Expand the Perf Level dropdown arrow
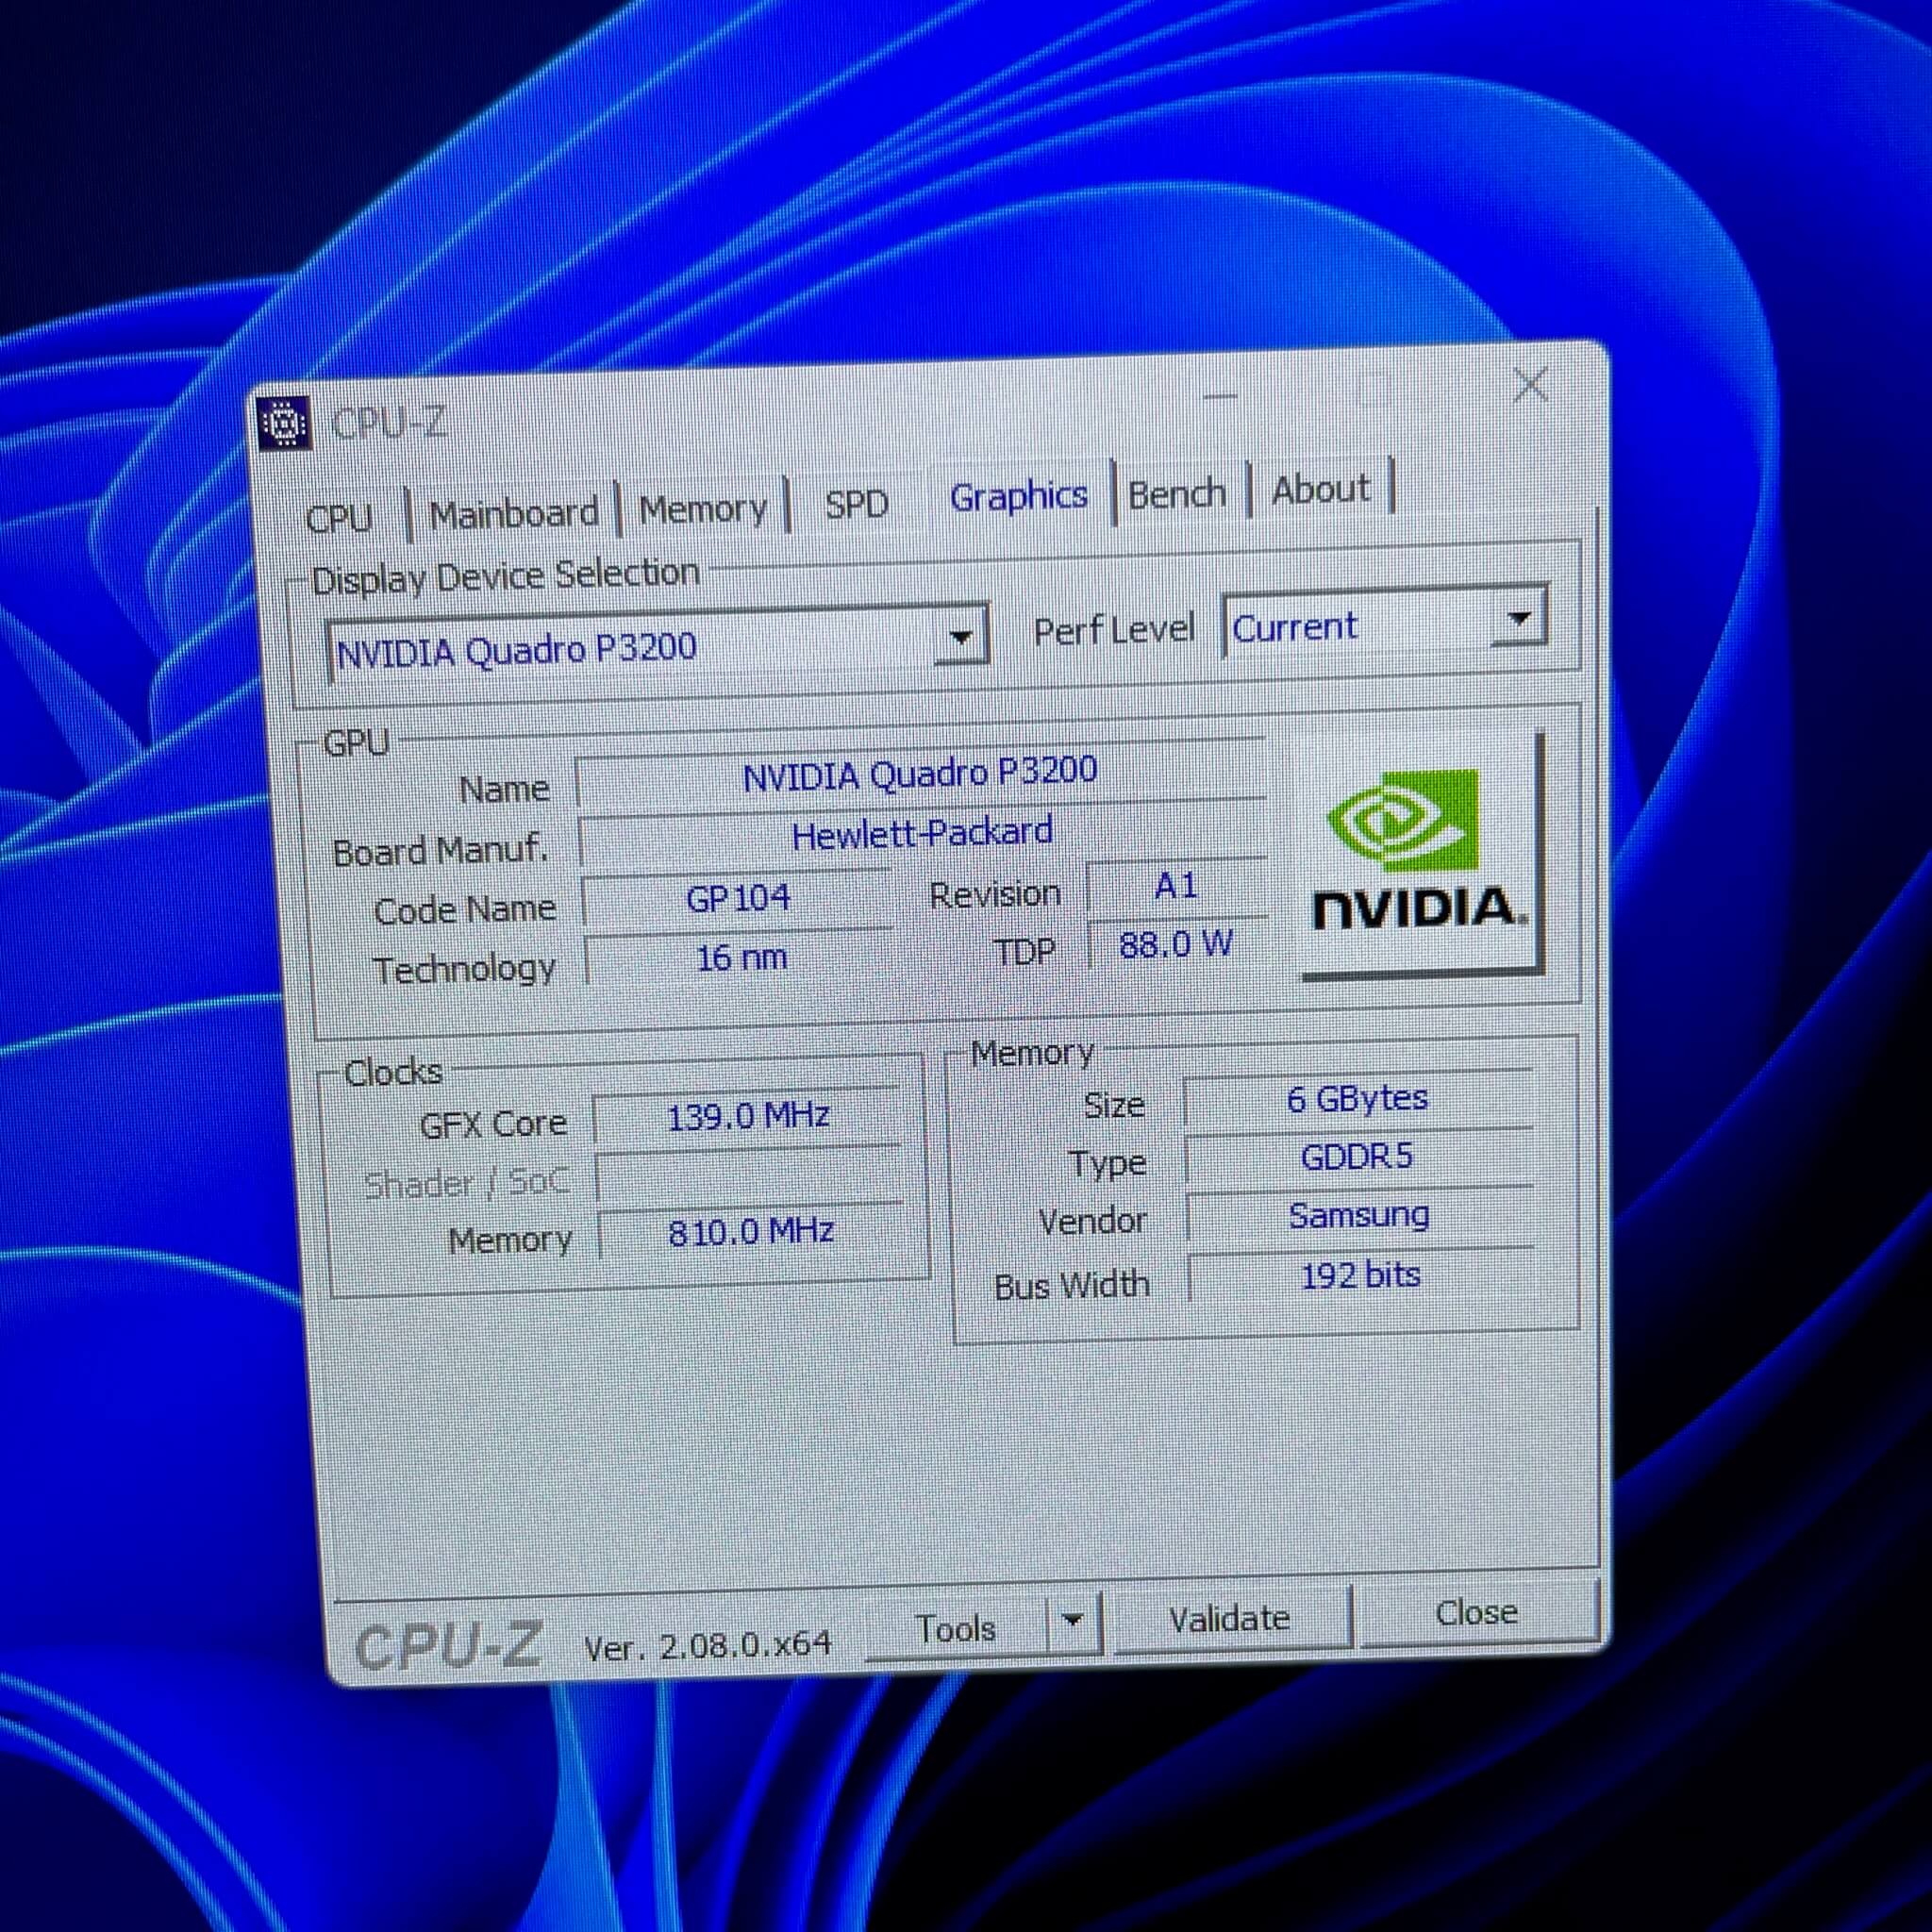The width and height of the screenshot is (1932, 1932). 1519,619
